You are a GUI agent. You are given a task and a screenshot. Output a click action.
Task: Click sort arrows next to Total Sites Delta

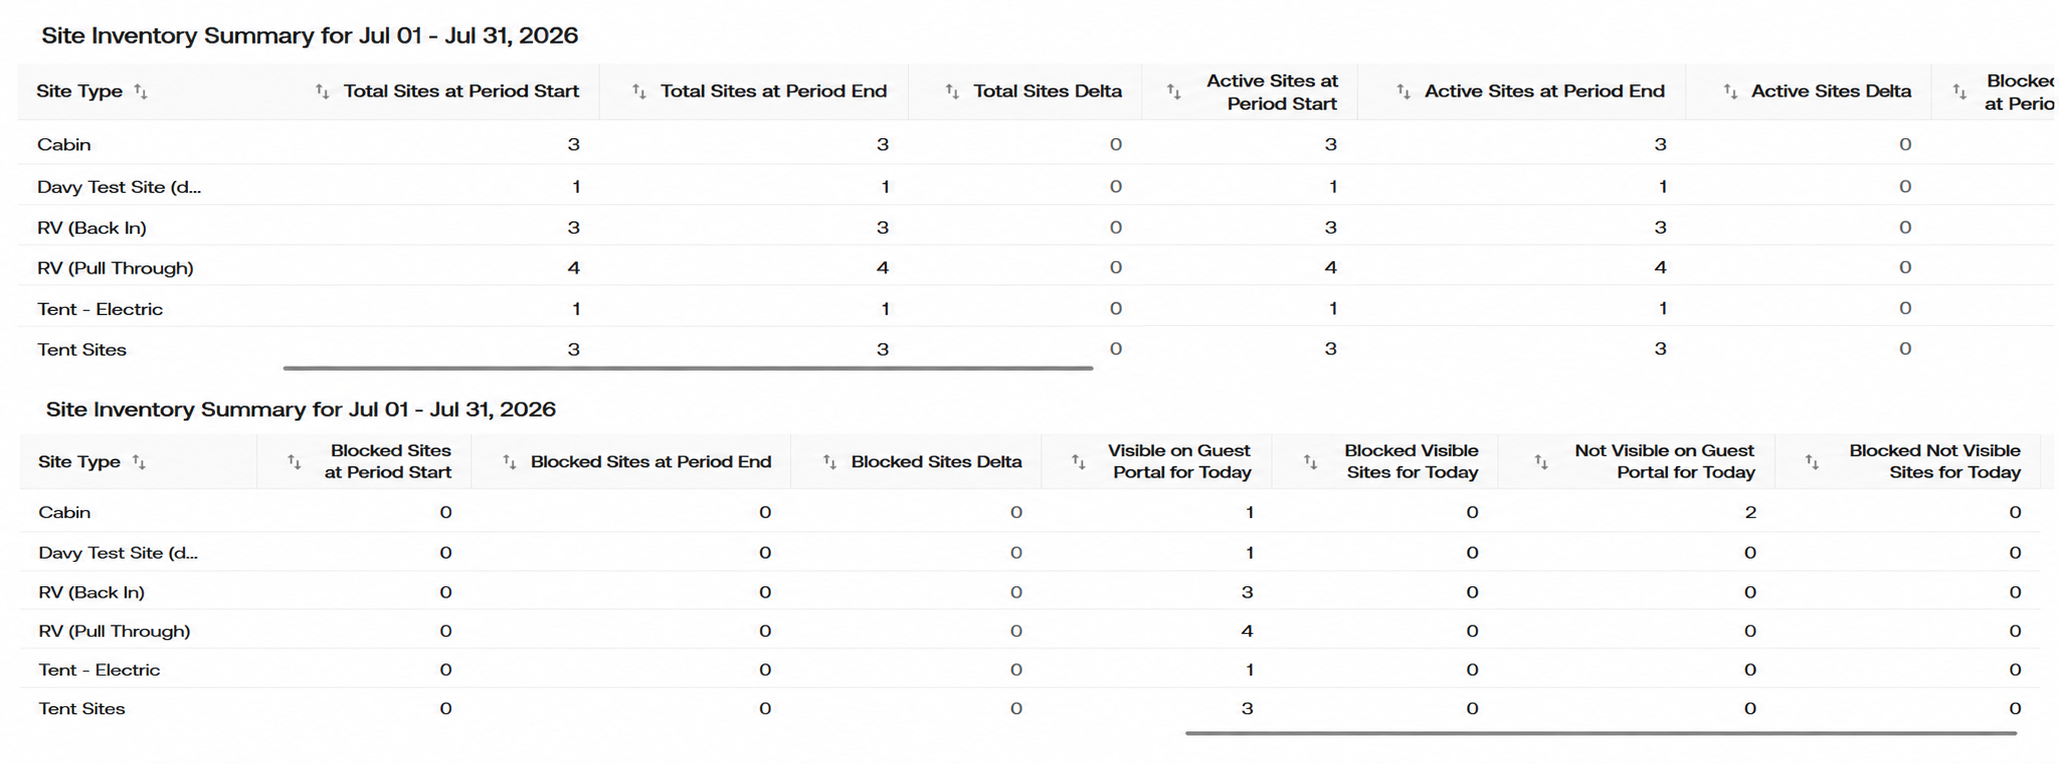tap(952, 91)
